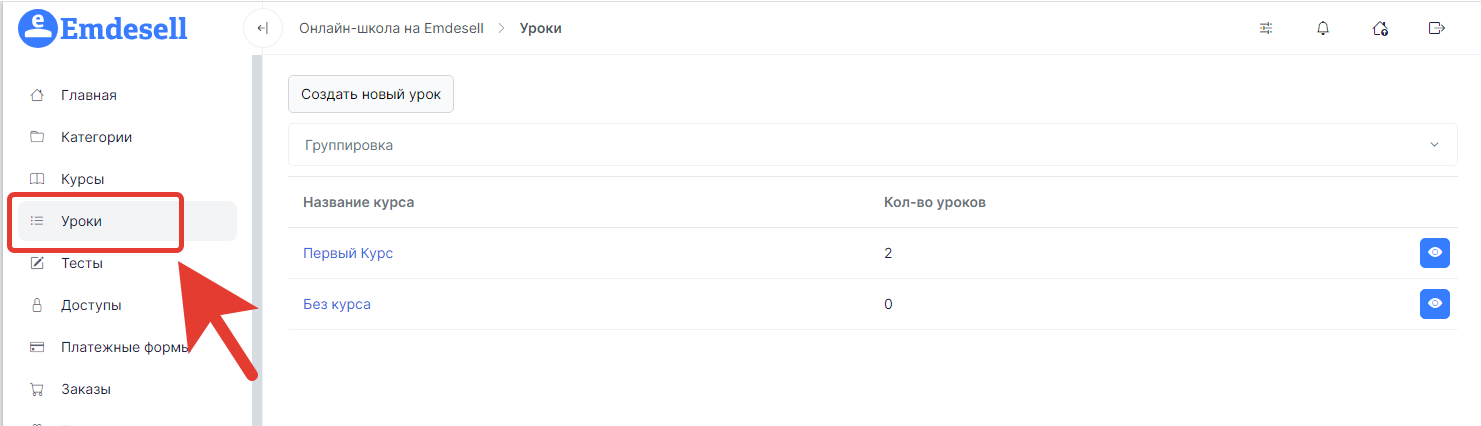The image size is (1481, 426).
Task: Click the cart icon next to Заказы
Action: (x=37, y=389)
